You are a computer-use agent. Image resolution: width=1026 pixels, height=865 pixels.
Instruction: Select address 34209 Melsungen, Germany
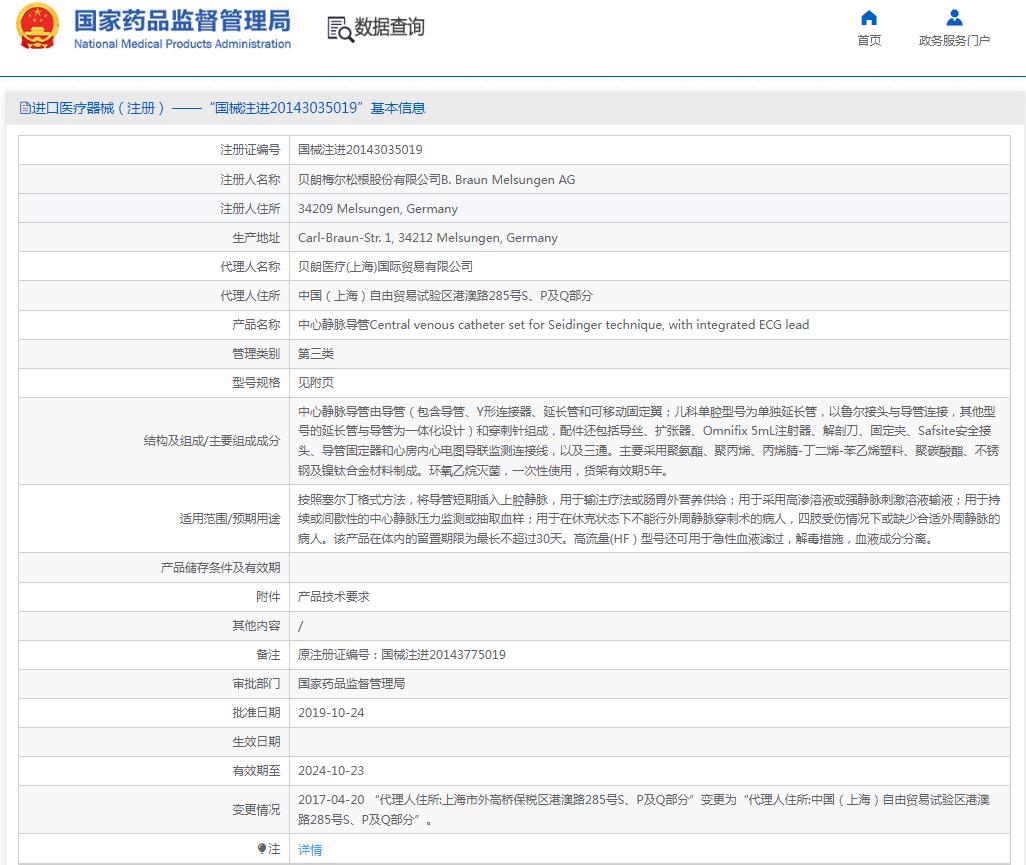tap(378, 209)
